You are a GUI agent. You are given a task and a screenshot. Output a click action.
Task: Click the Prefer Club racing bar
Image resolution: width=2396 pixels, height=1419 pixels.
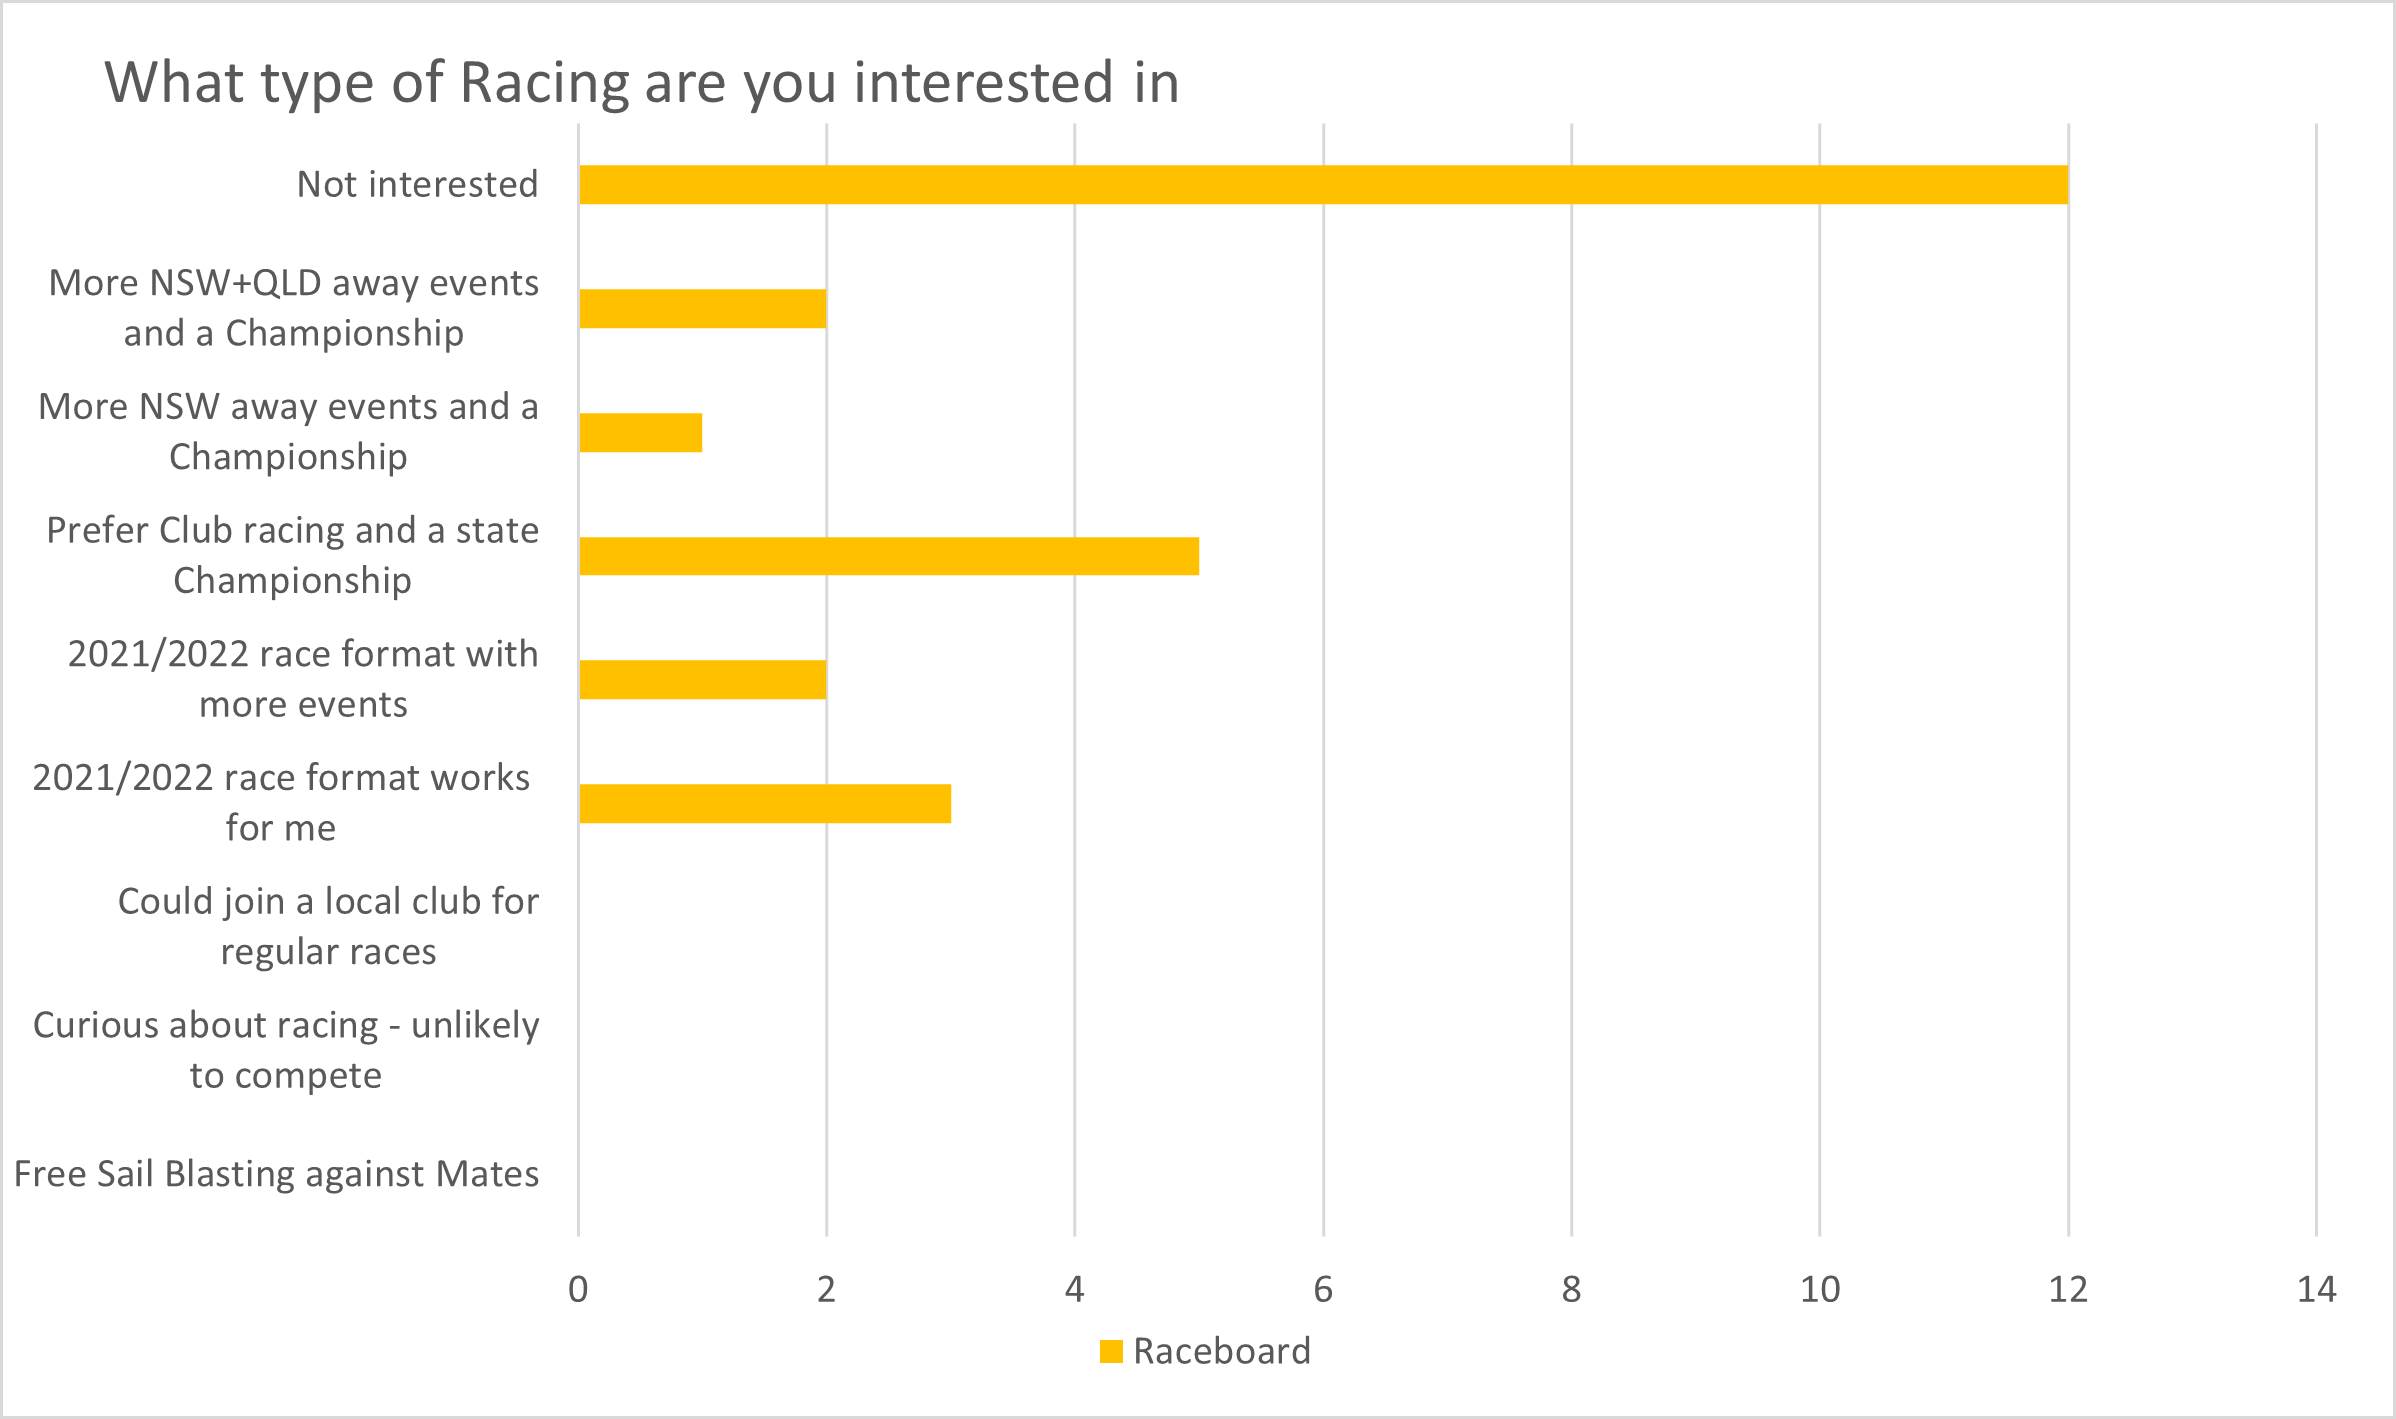pyautogui.click(x=888, y=556)
